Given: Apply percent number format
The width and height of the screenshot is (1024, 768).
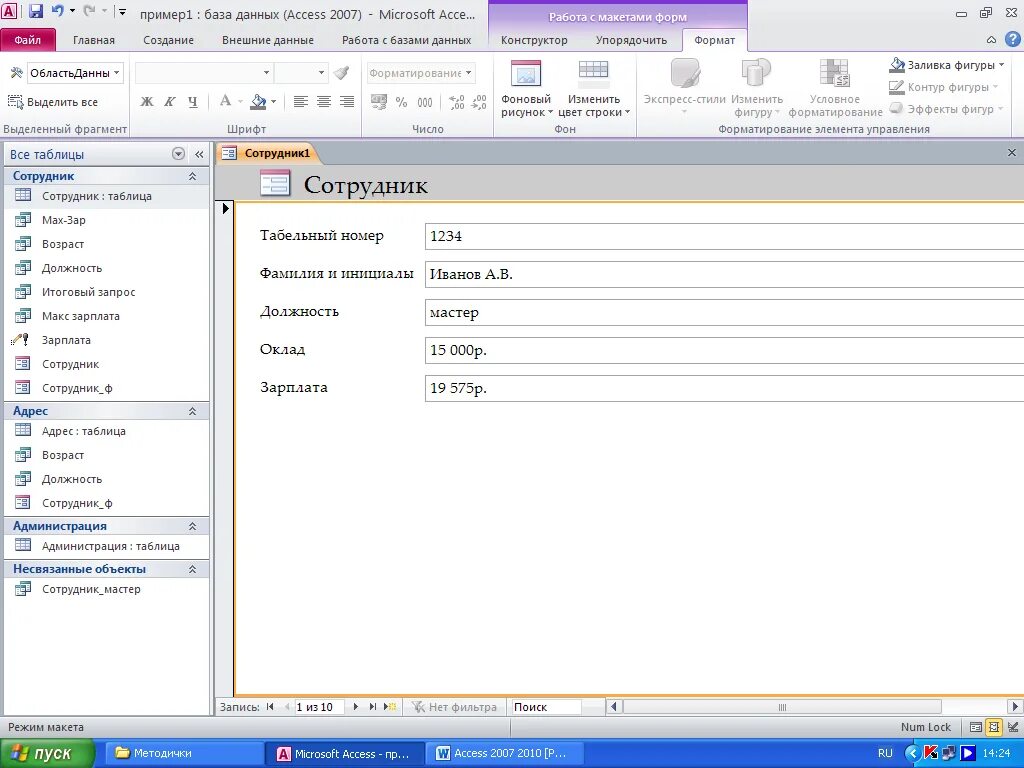Looking at the screenshot, I should (x=402, y=102).
